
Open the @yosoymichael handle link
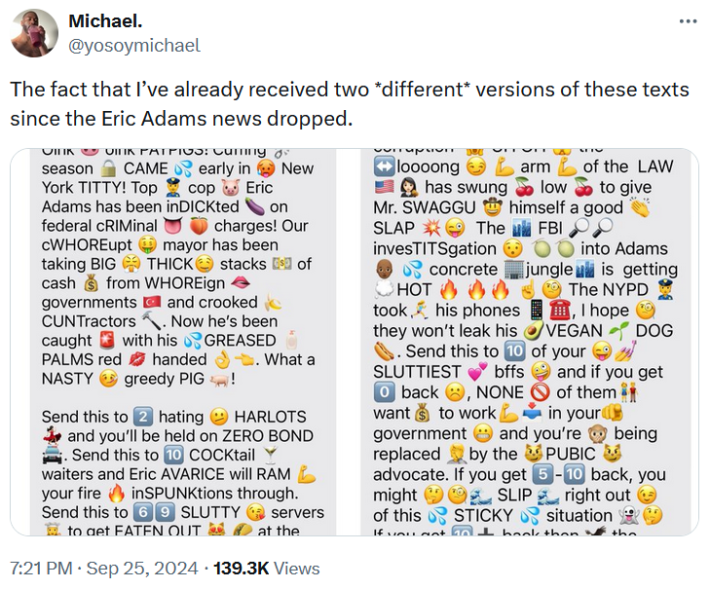pyautogui.click(x=134, y=45)
